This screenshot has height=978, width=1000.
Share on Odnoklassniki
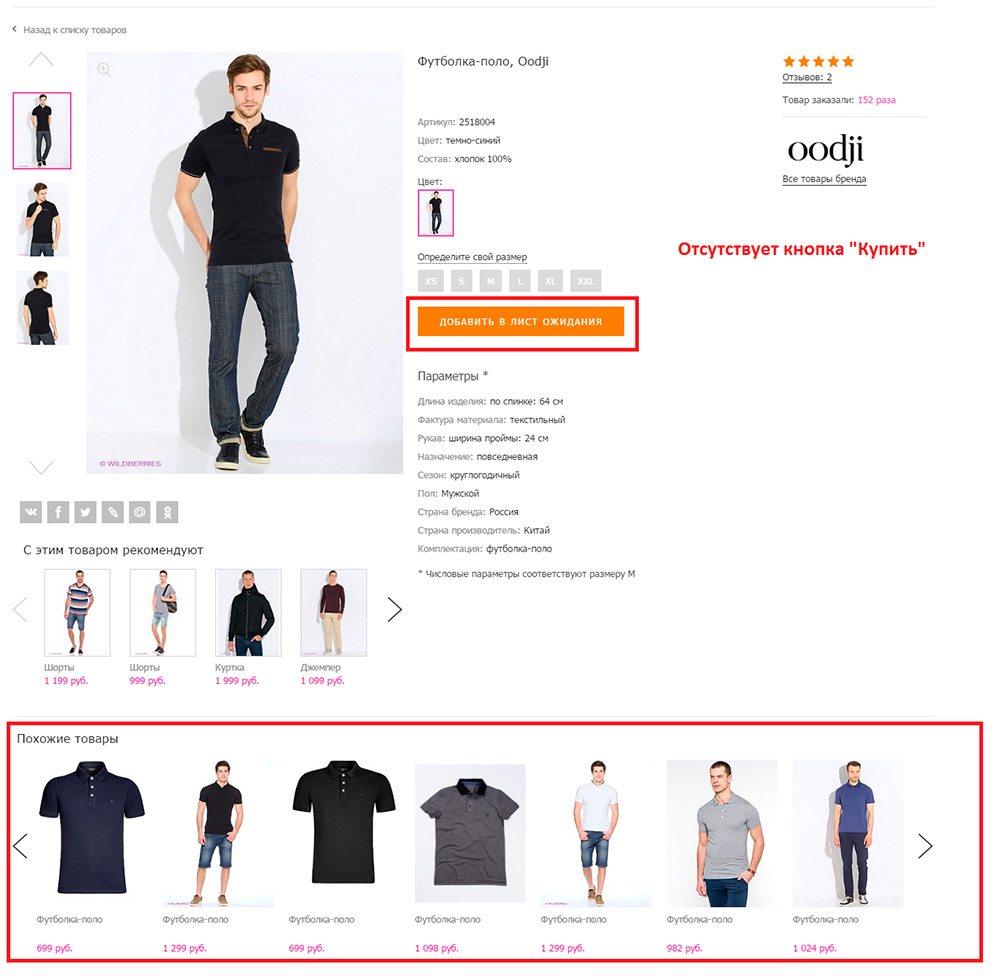coord(167,512)
